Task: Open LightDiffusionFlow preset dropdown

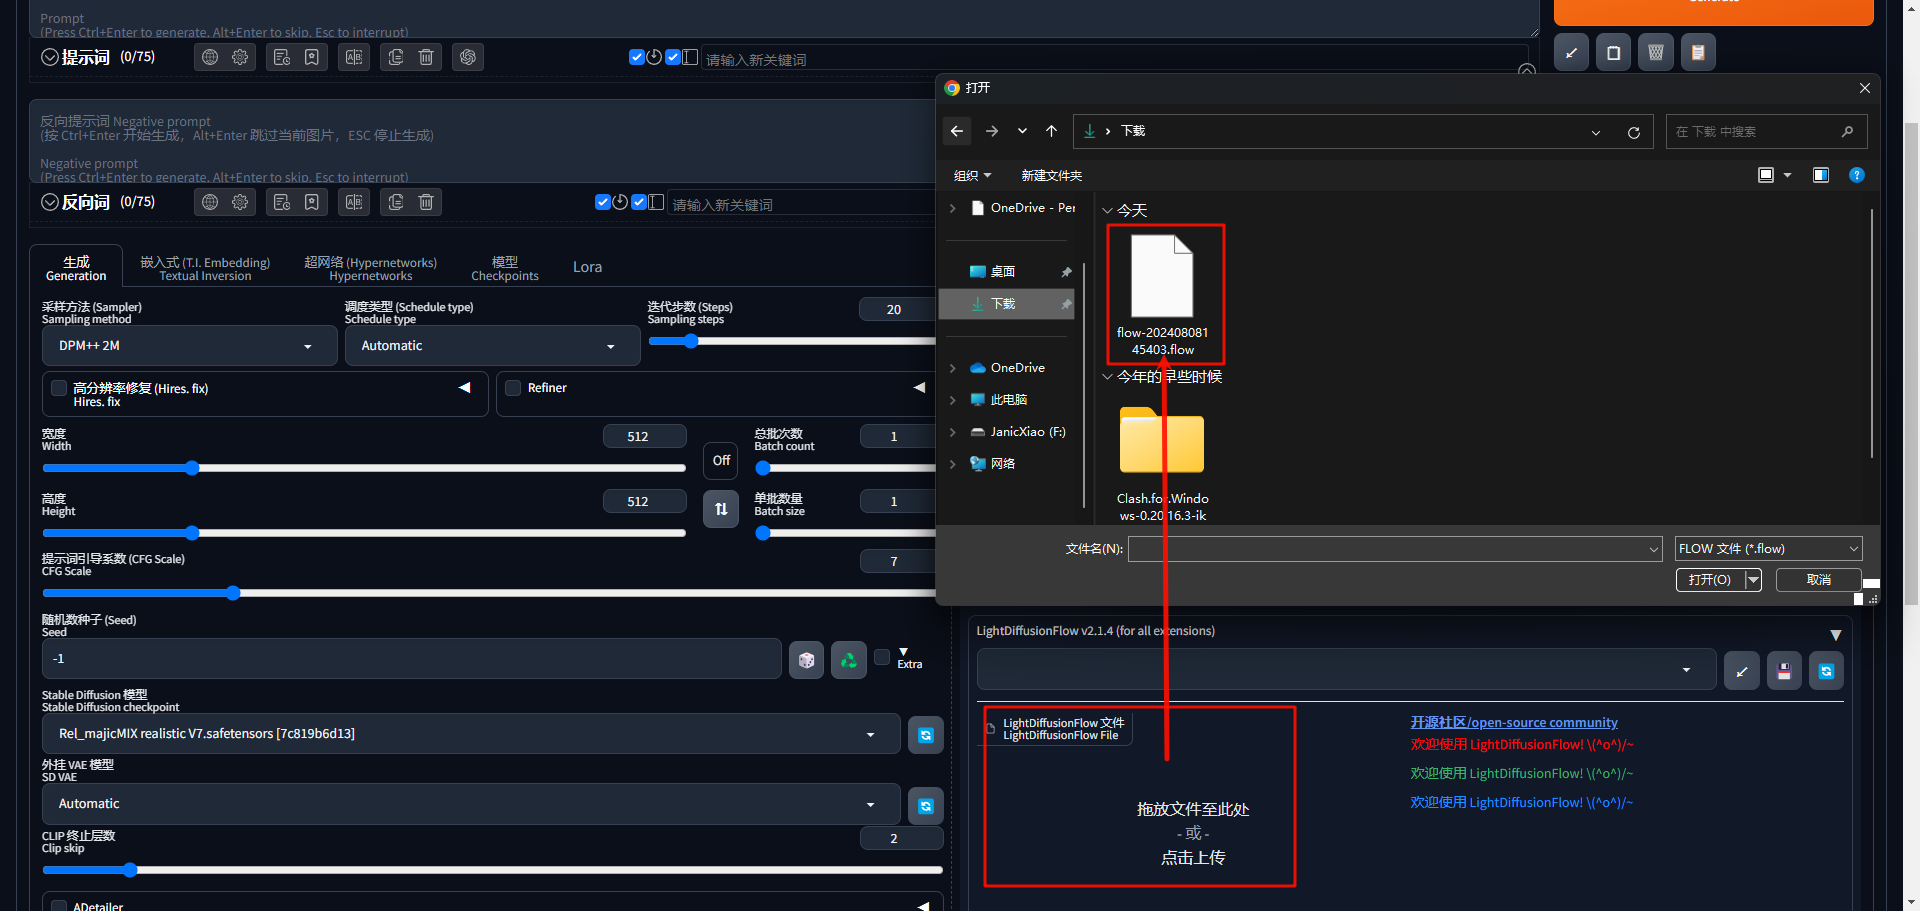Action: tap(1346, 670)
